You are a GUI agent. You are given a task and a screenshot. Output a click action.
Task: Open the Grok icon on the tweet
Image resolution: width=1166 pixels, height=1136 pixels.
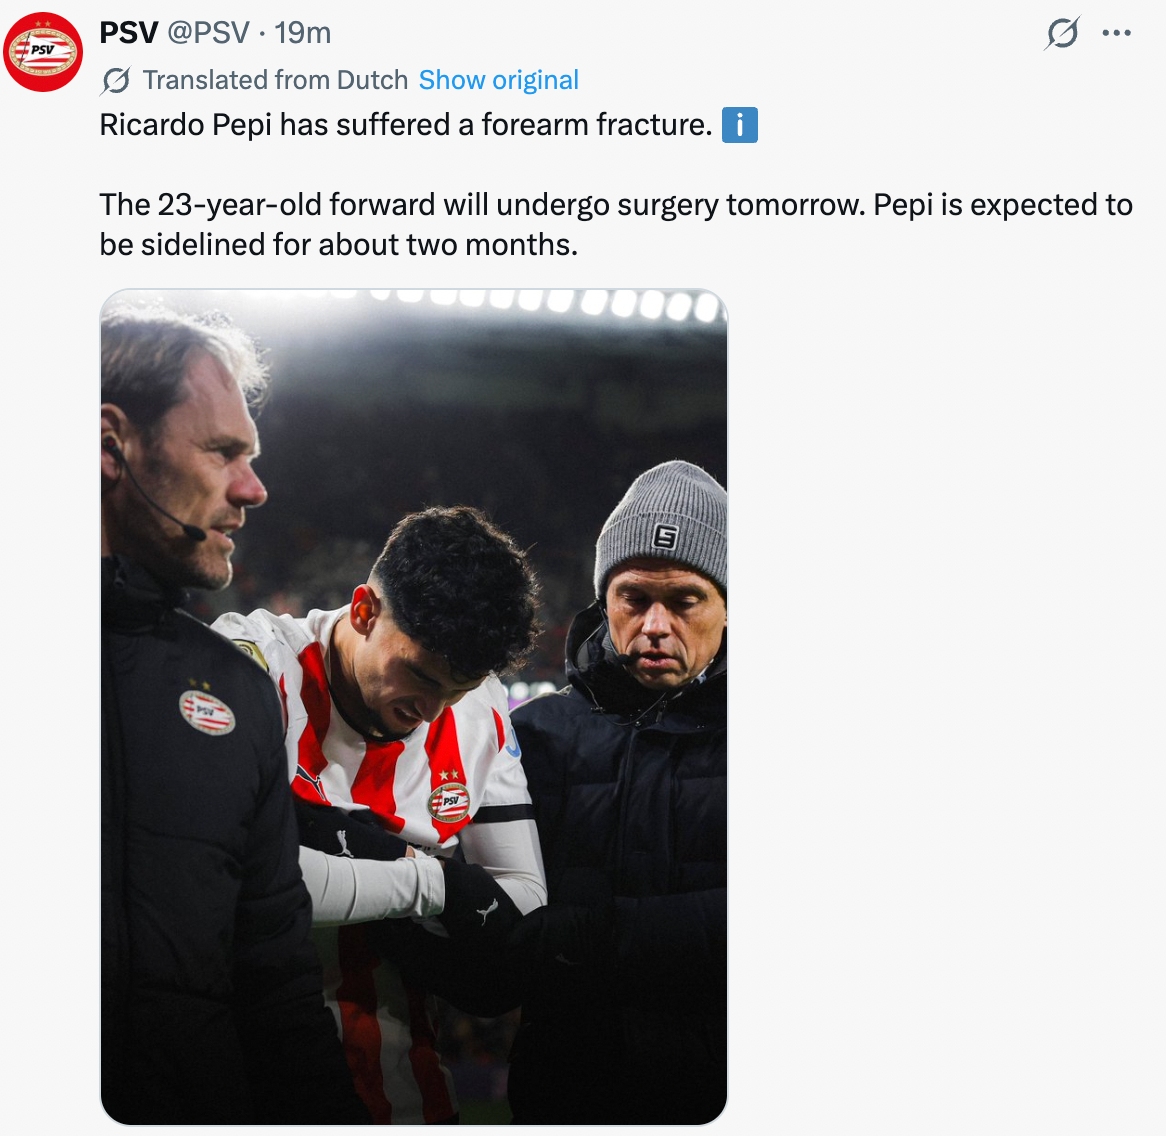click(x=1062, y=34)
